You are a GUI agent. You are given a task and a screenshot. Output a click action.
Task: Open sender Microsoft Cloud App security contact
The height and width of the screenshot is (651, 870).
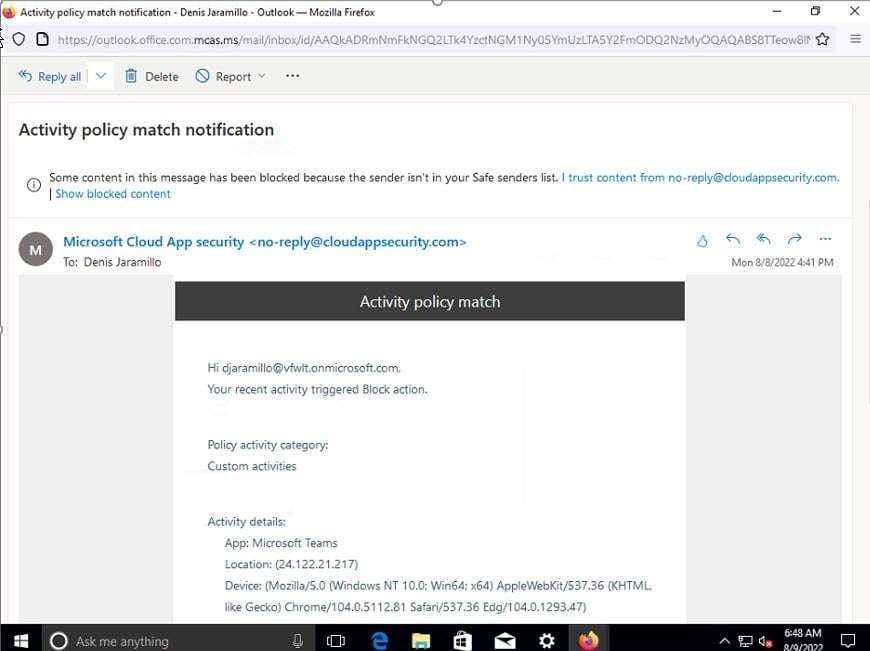[265, 242]
